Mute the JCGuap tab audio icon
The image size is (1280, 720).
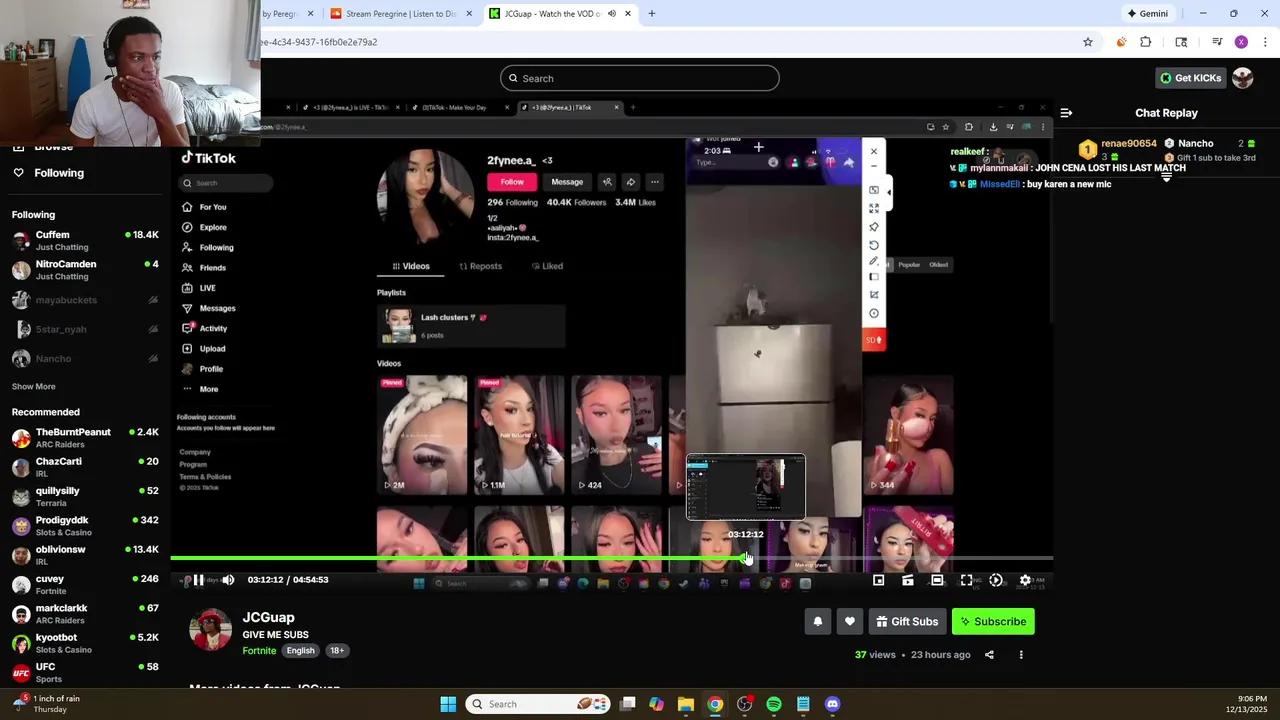(611, 14)
